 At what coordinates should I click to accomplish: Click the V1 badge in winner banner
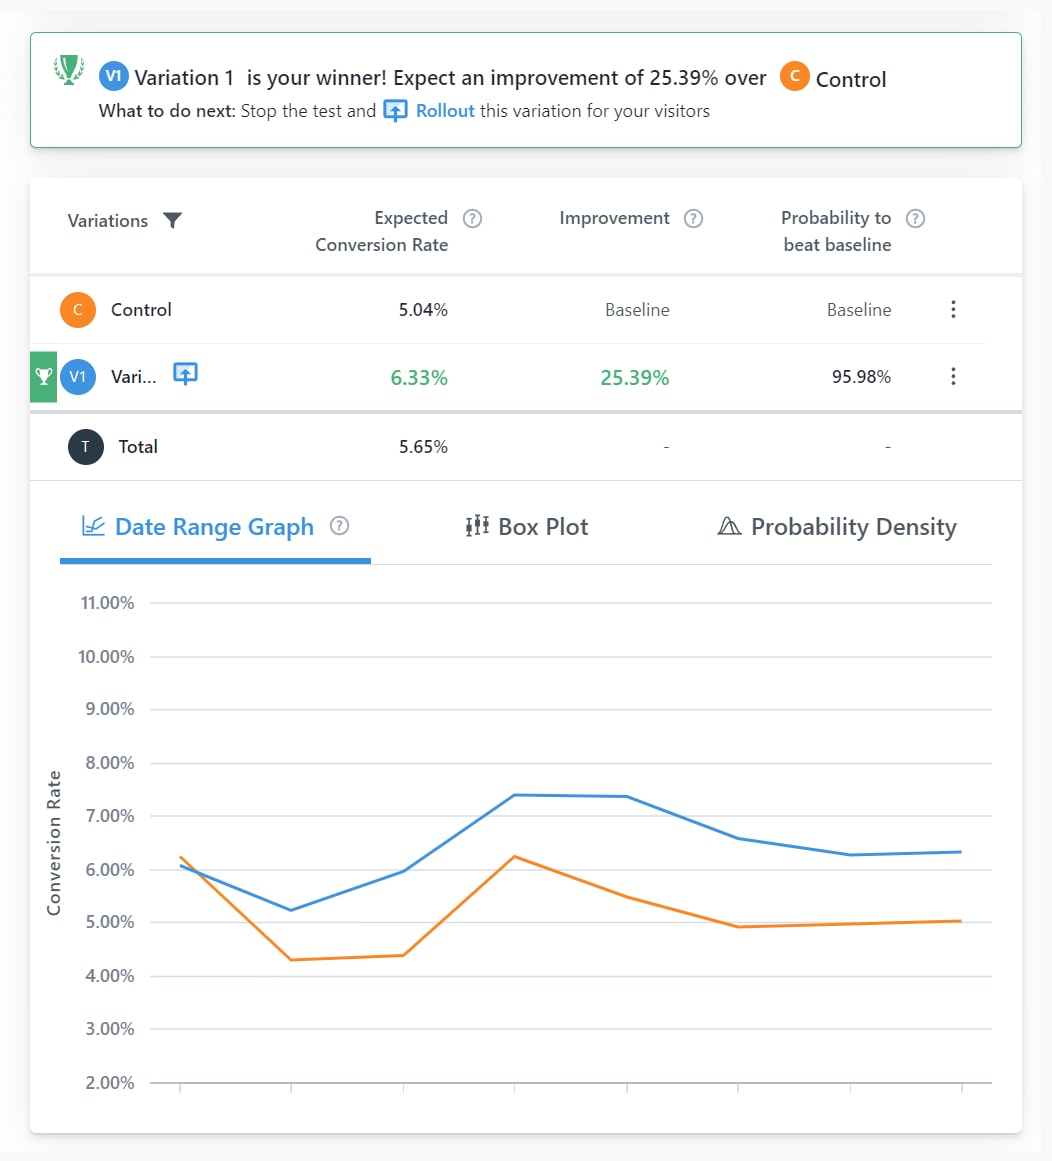[113, 77]
